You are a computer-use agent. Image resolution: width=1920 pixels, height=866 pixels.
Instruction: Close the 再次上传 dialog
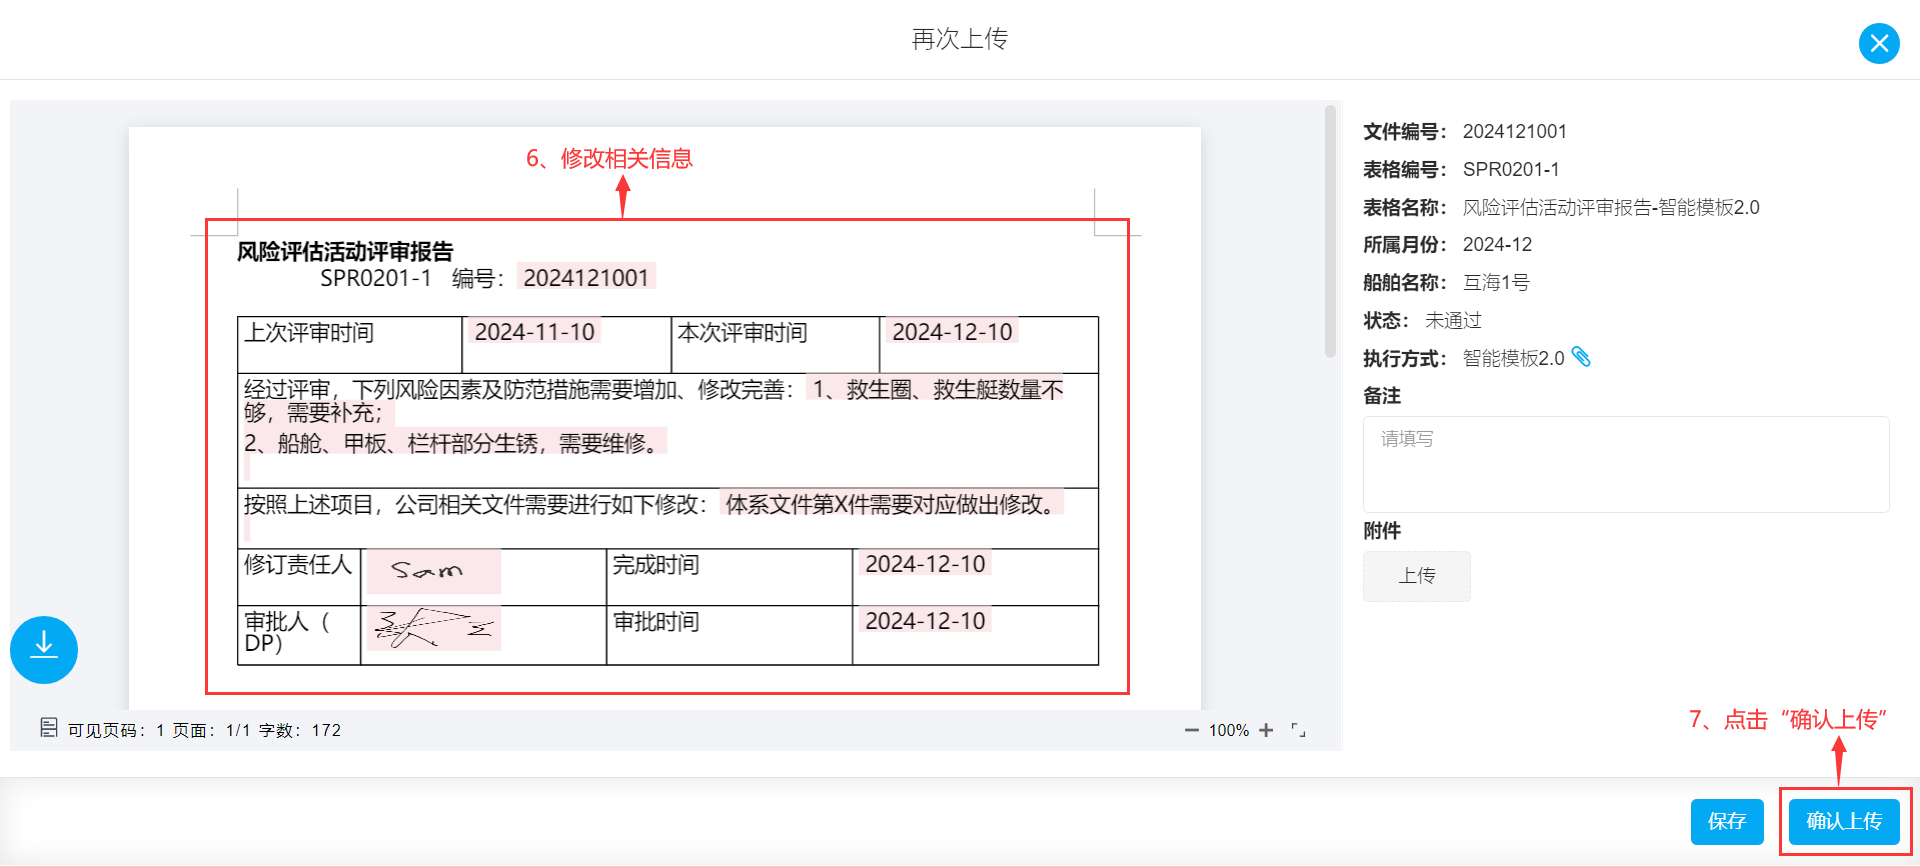1879,43
